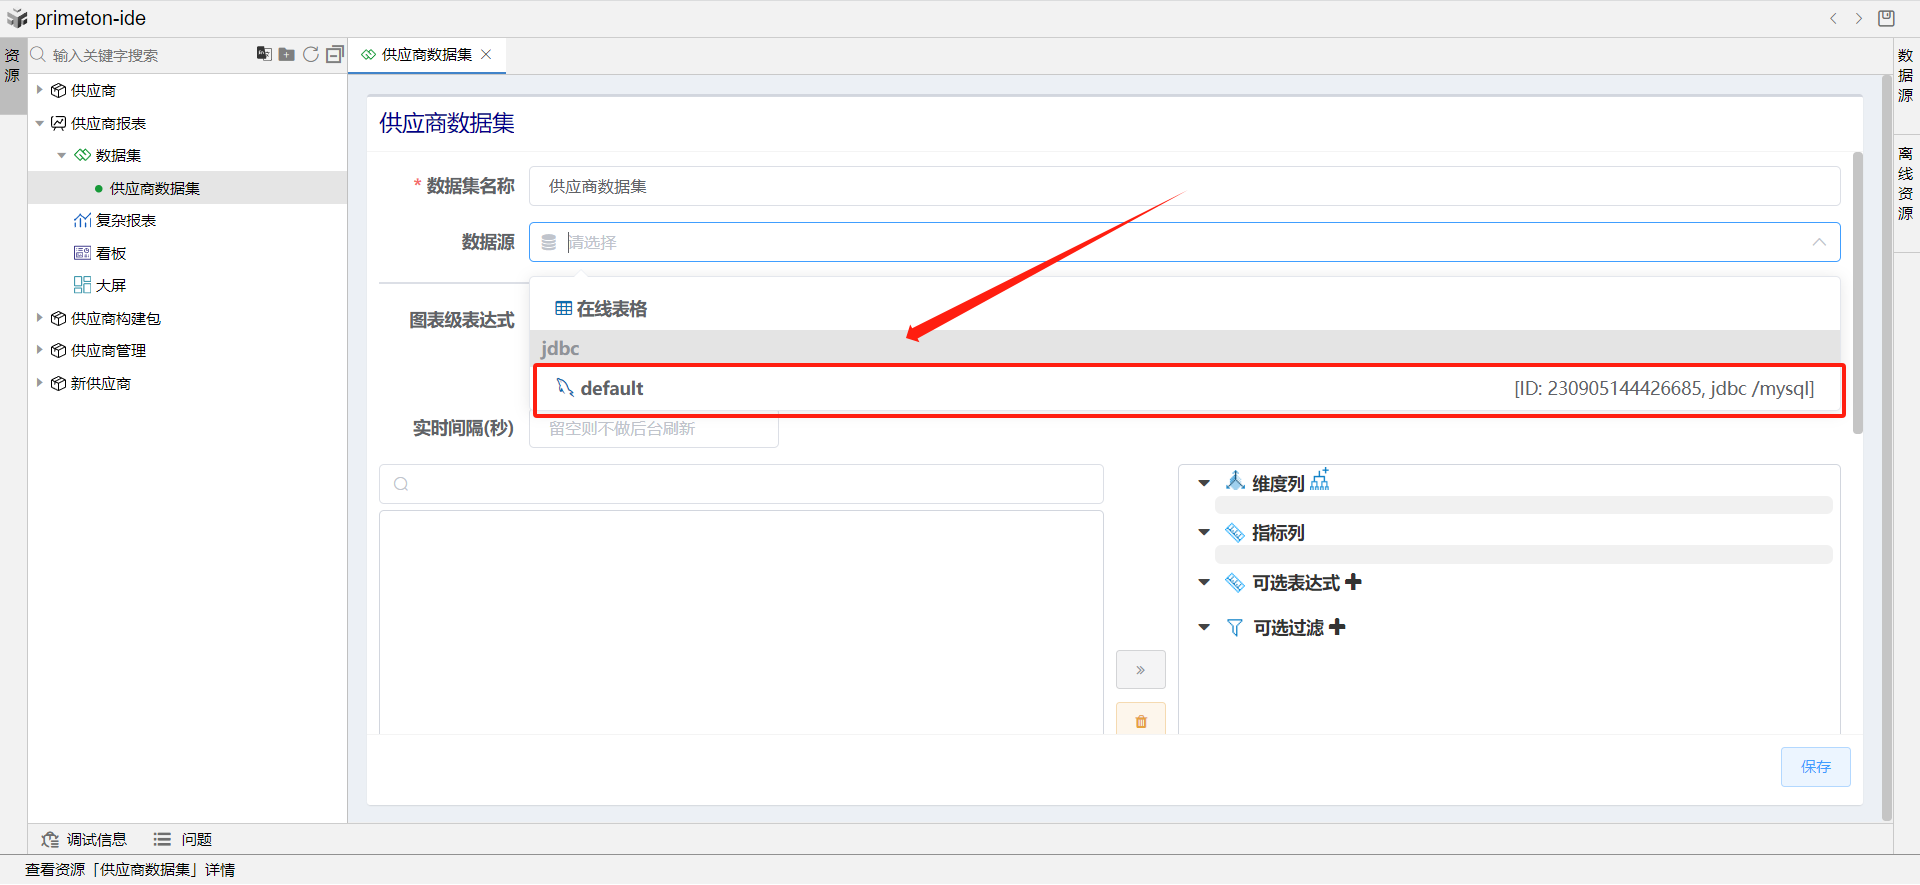Choose the 在线表格 option
Image resolution: width=1920 pixels, height=885 pixels.
pyautogui.click(x=602, y=309)
